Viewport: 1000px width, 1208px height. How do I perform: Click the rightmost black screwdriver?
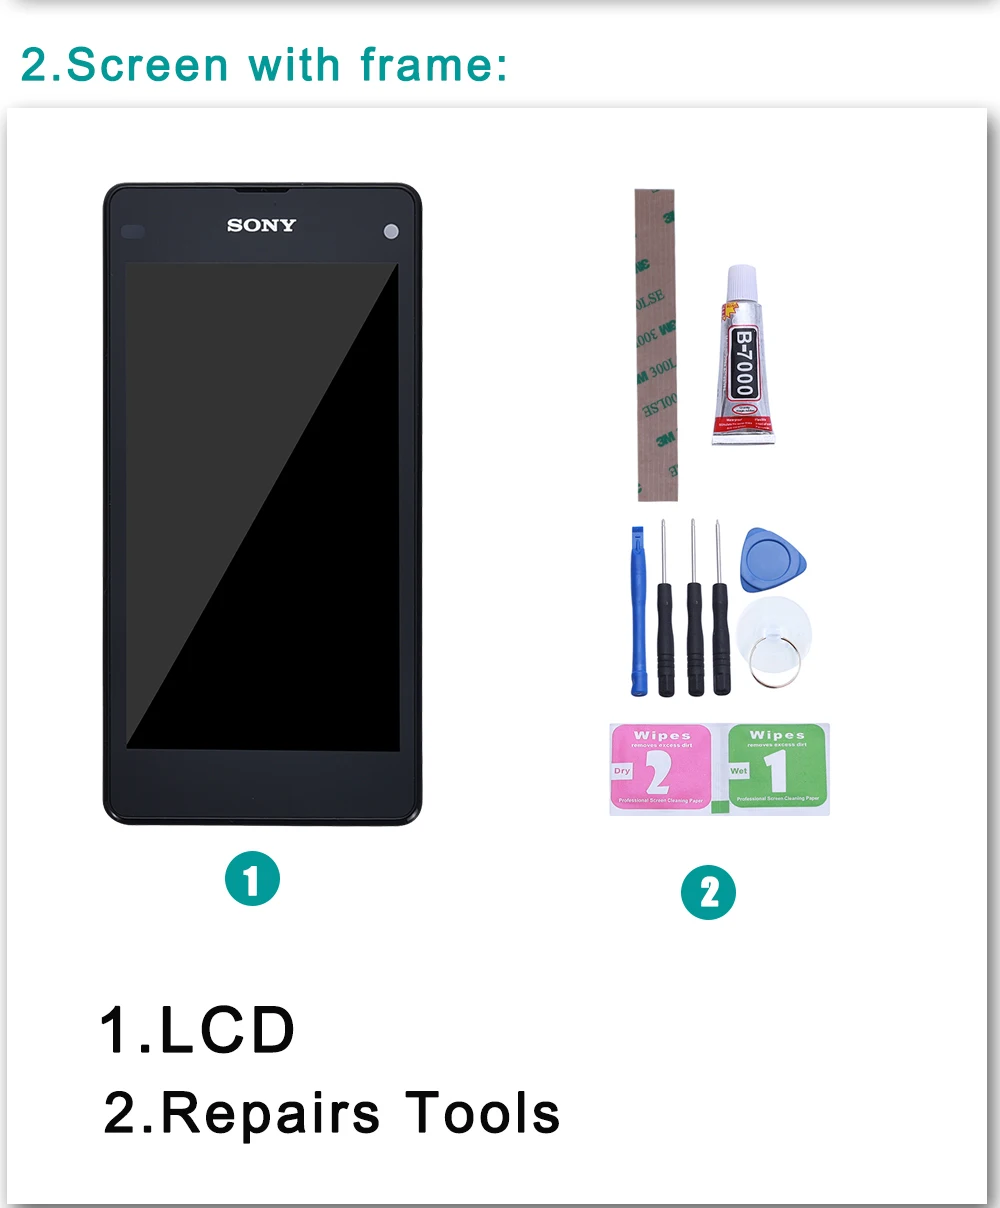720,608
